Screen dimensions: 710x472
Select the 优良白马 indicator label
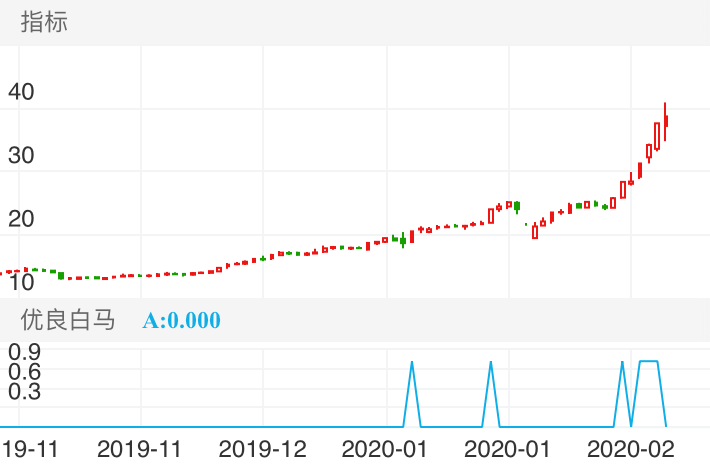(68, 320)
